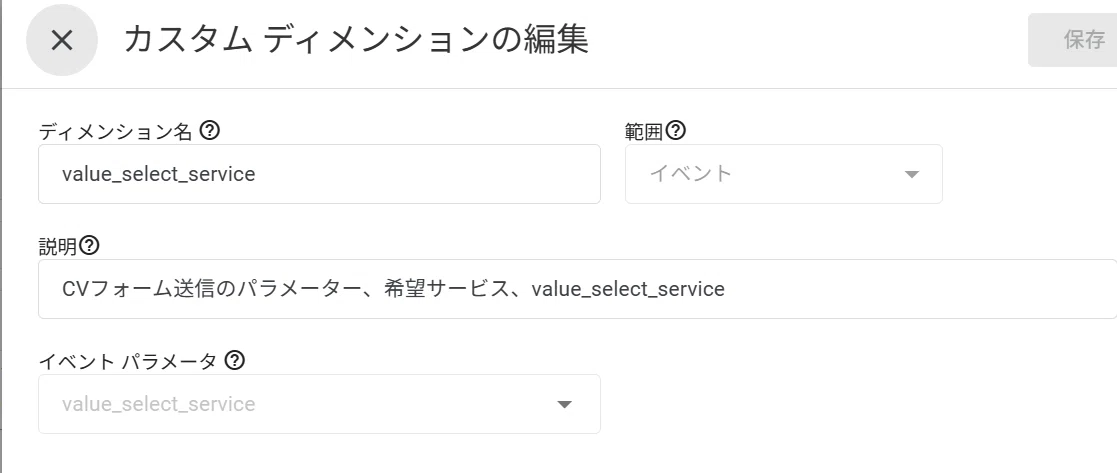1117x473 pixels.
Task: Expand the 範囲 dropdown arrow
Action: click(911, 175)
